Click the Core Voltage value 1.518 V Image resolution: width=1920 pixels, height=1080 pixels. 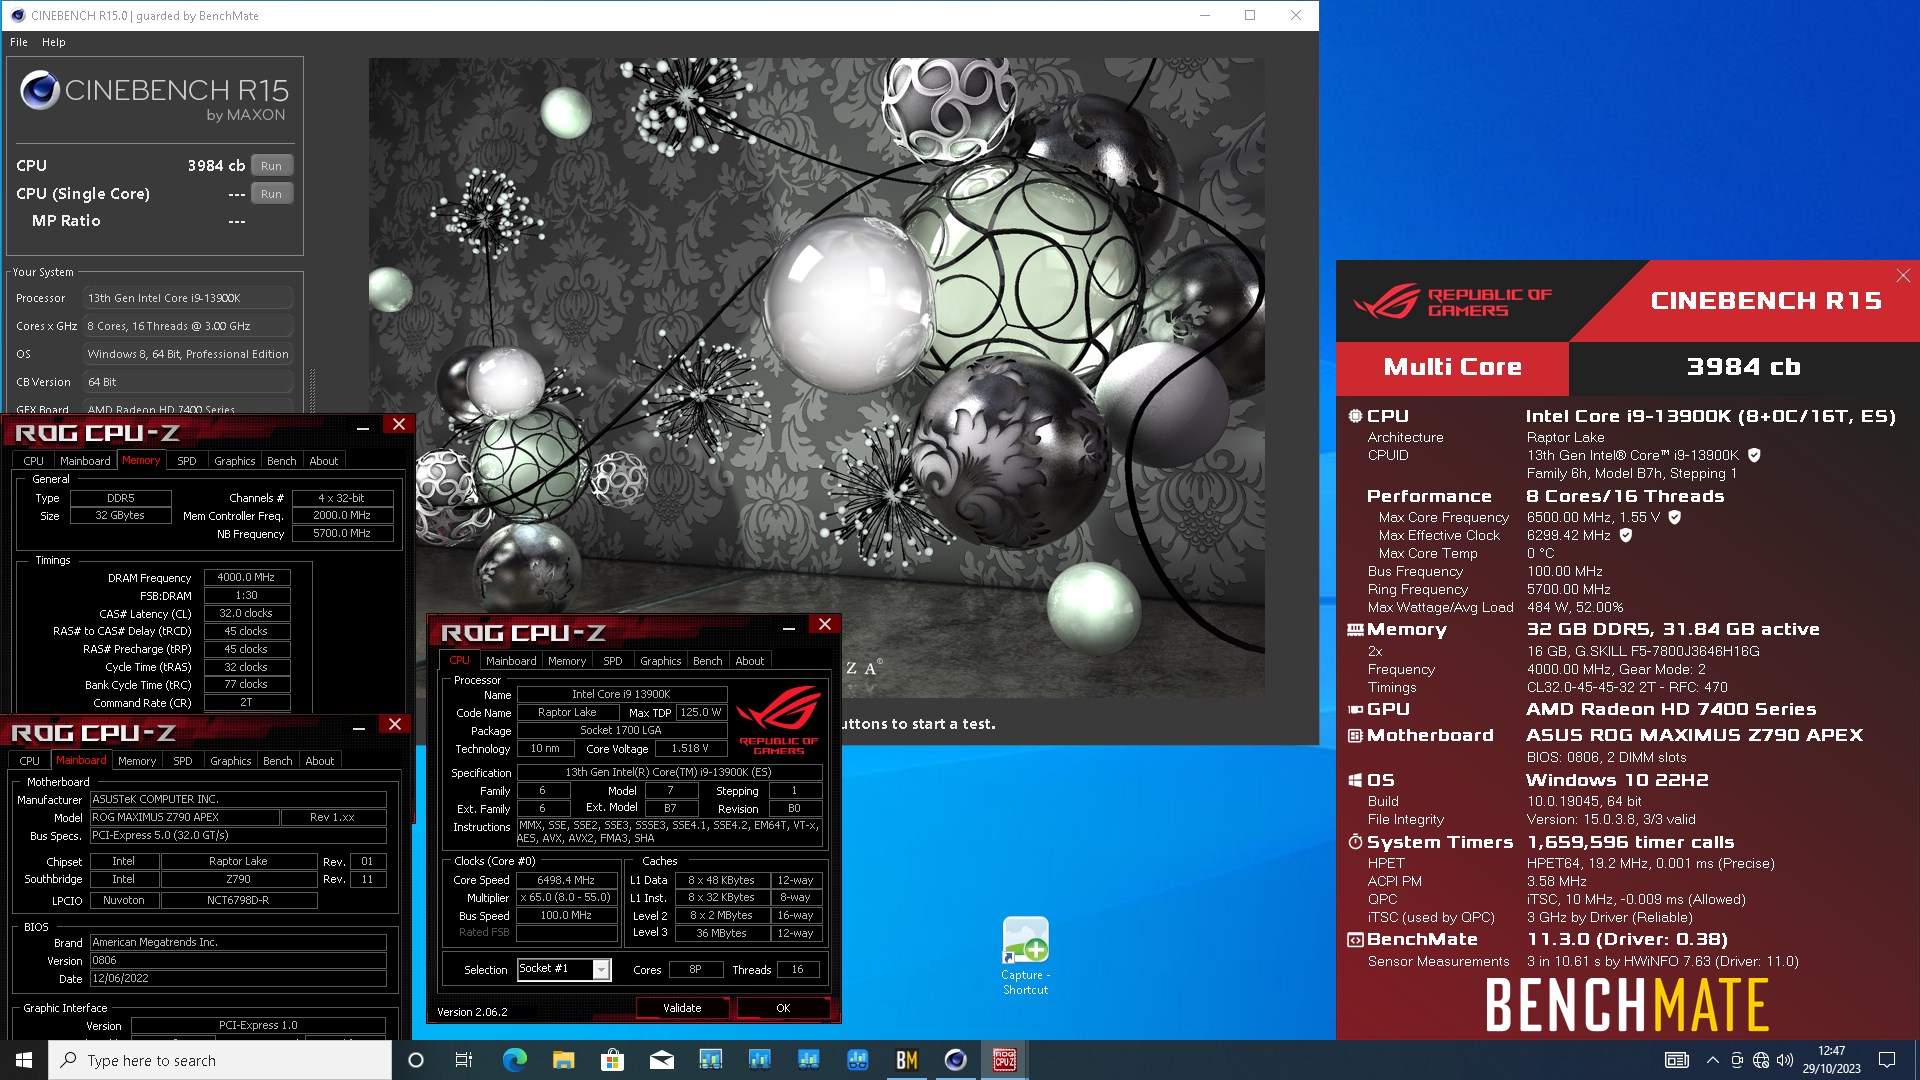tap(690, 748)
